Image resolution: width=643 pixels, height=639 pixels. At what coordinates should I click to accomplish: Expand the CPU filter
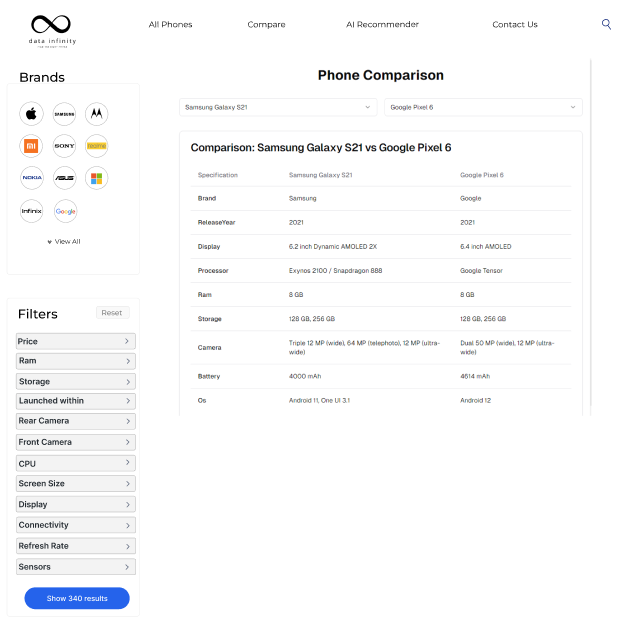pos(76,463)
